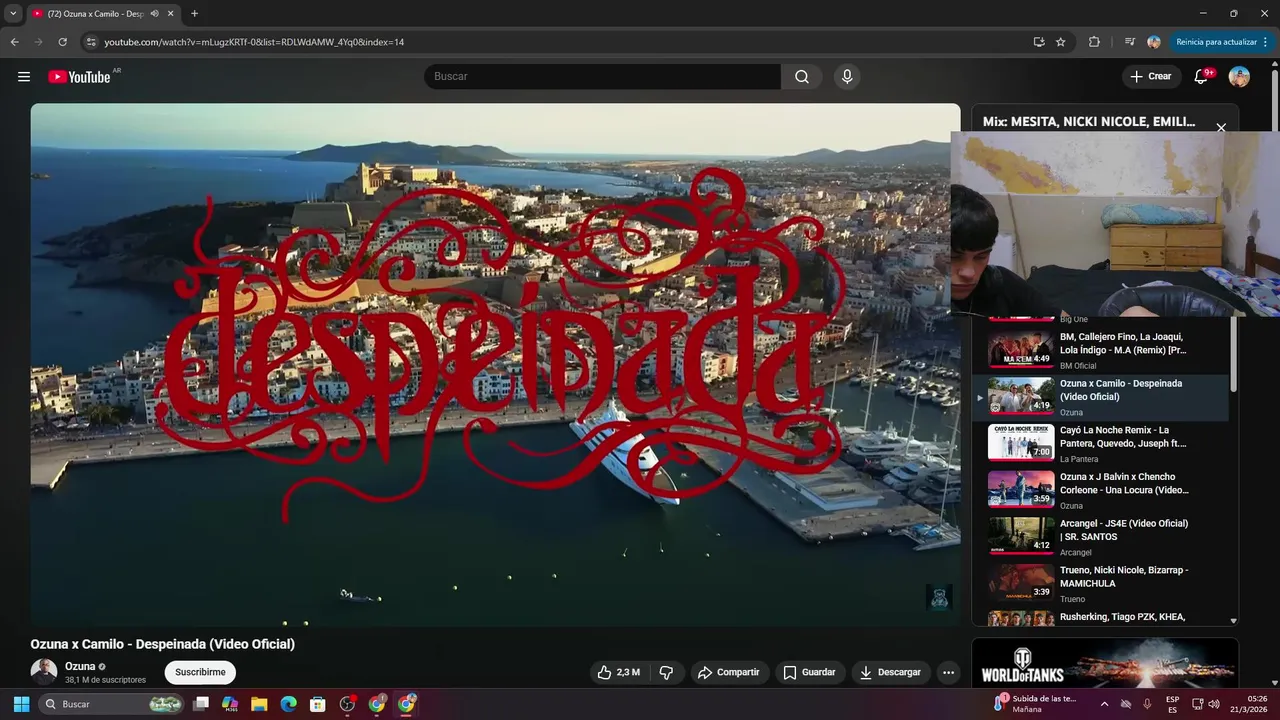Go back in browser history
This screenshot has width=1280, height=720.
tap(14, 42)
